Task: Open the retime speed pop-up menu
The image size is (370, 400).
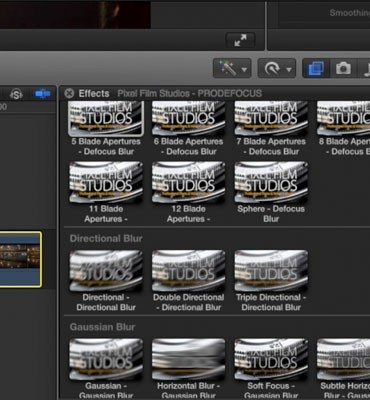Action: point(276,69)
